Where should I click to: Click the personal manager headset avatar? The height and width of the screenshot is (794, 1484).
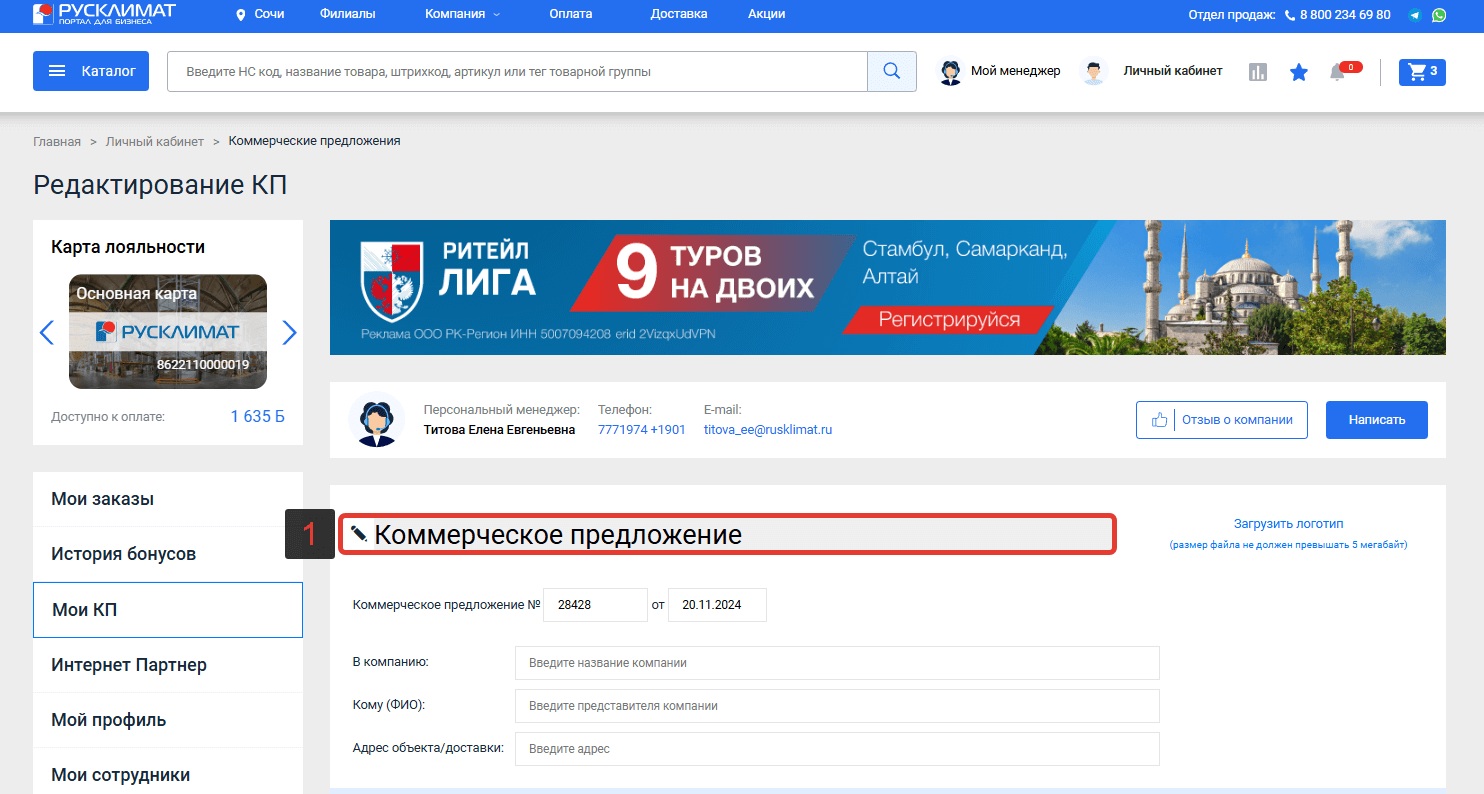coord(377,420)
